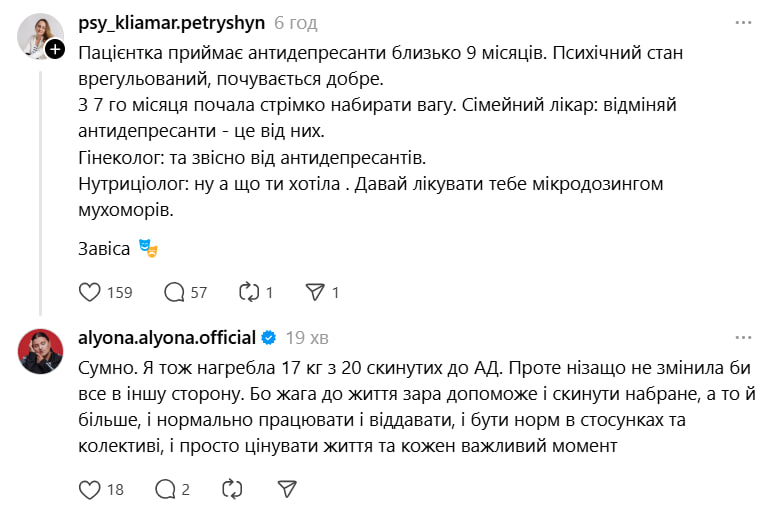Share the first post via send icon
Viewport: 776px width, 518px height.
point(314,292)
